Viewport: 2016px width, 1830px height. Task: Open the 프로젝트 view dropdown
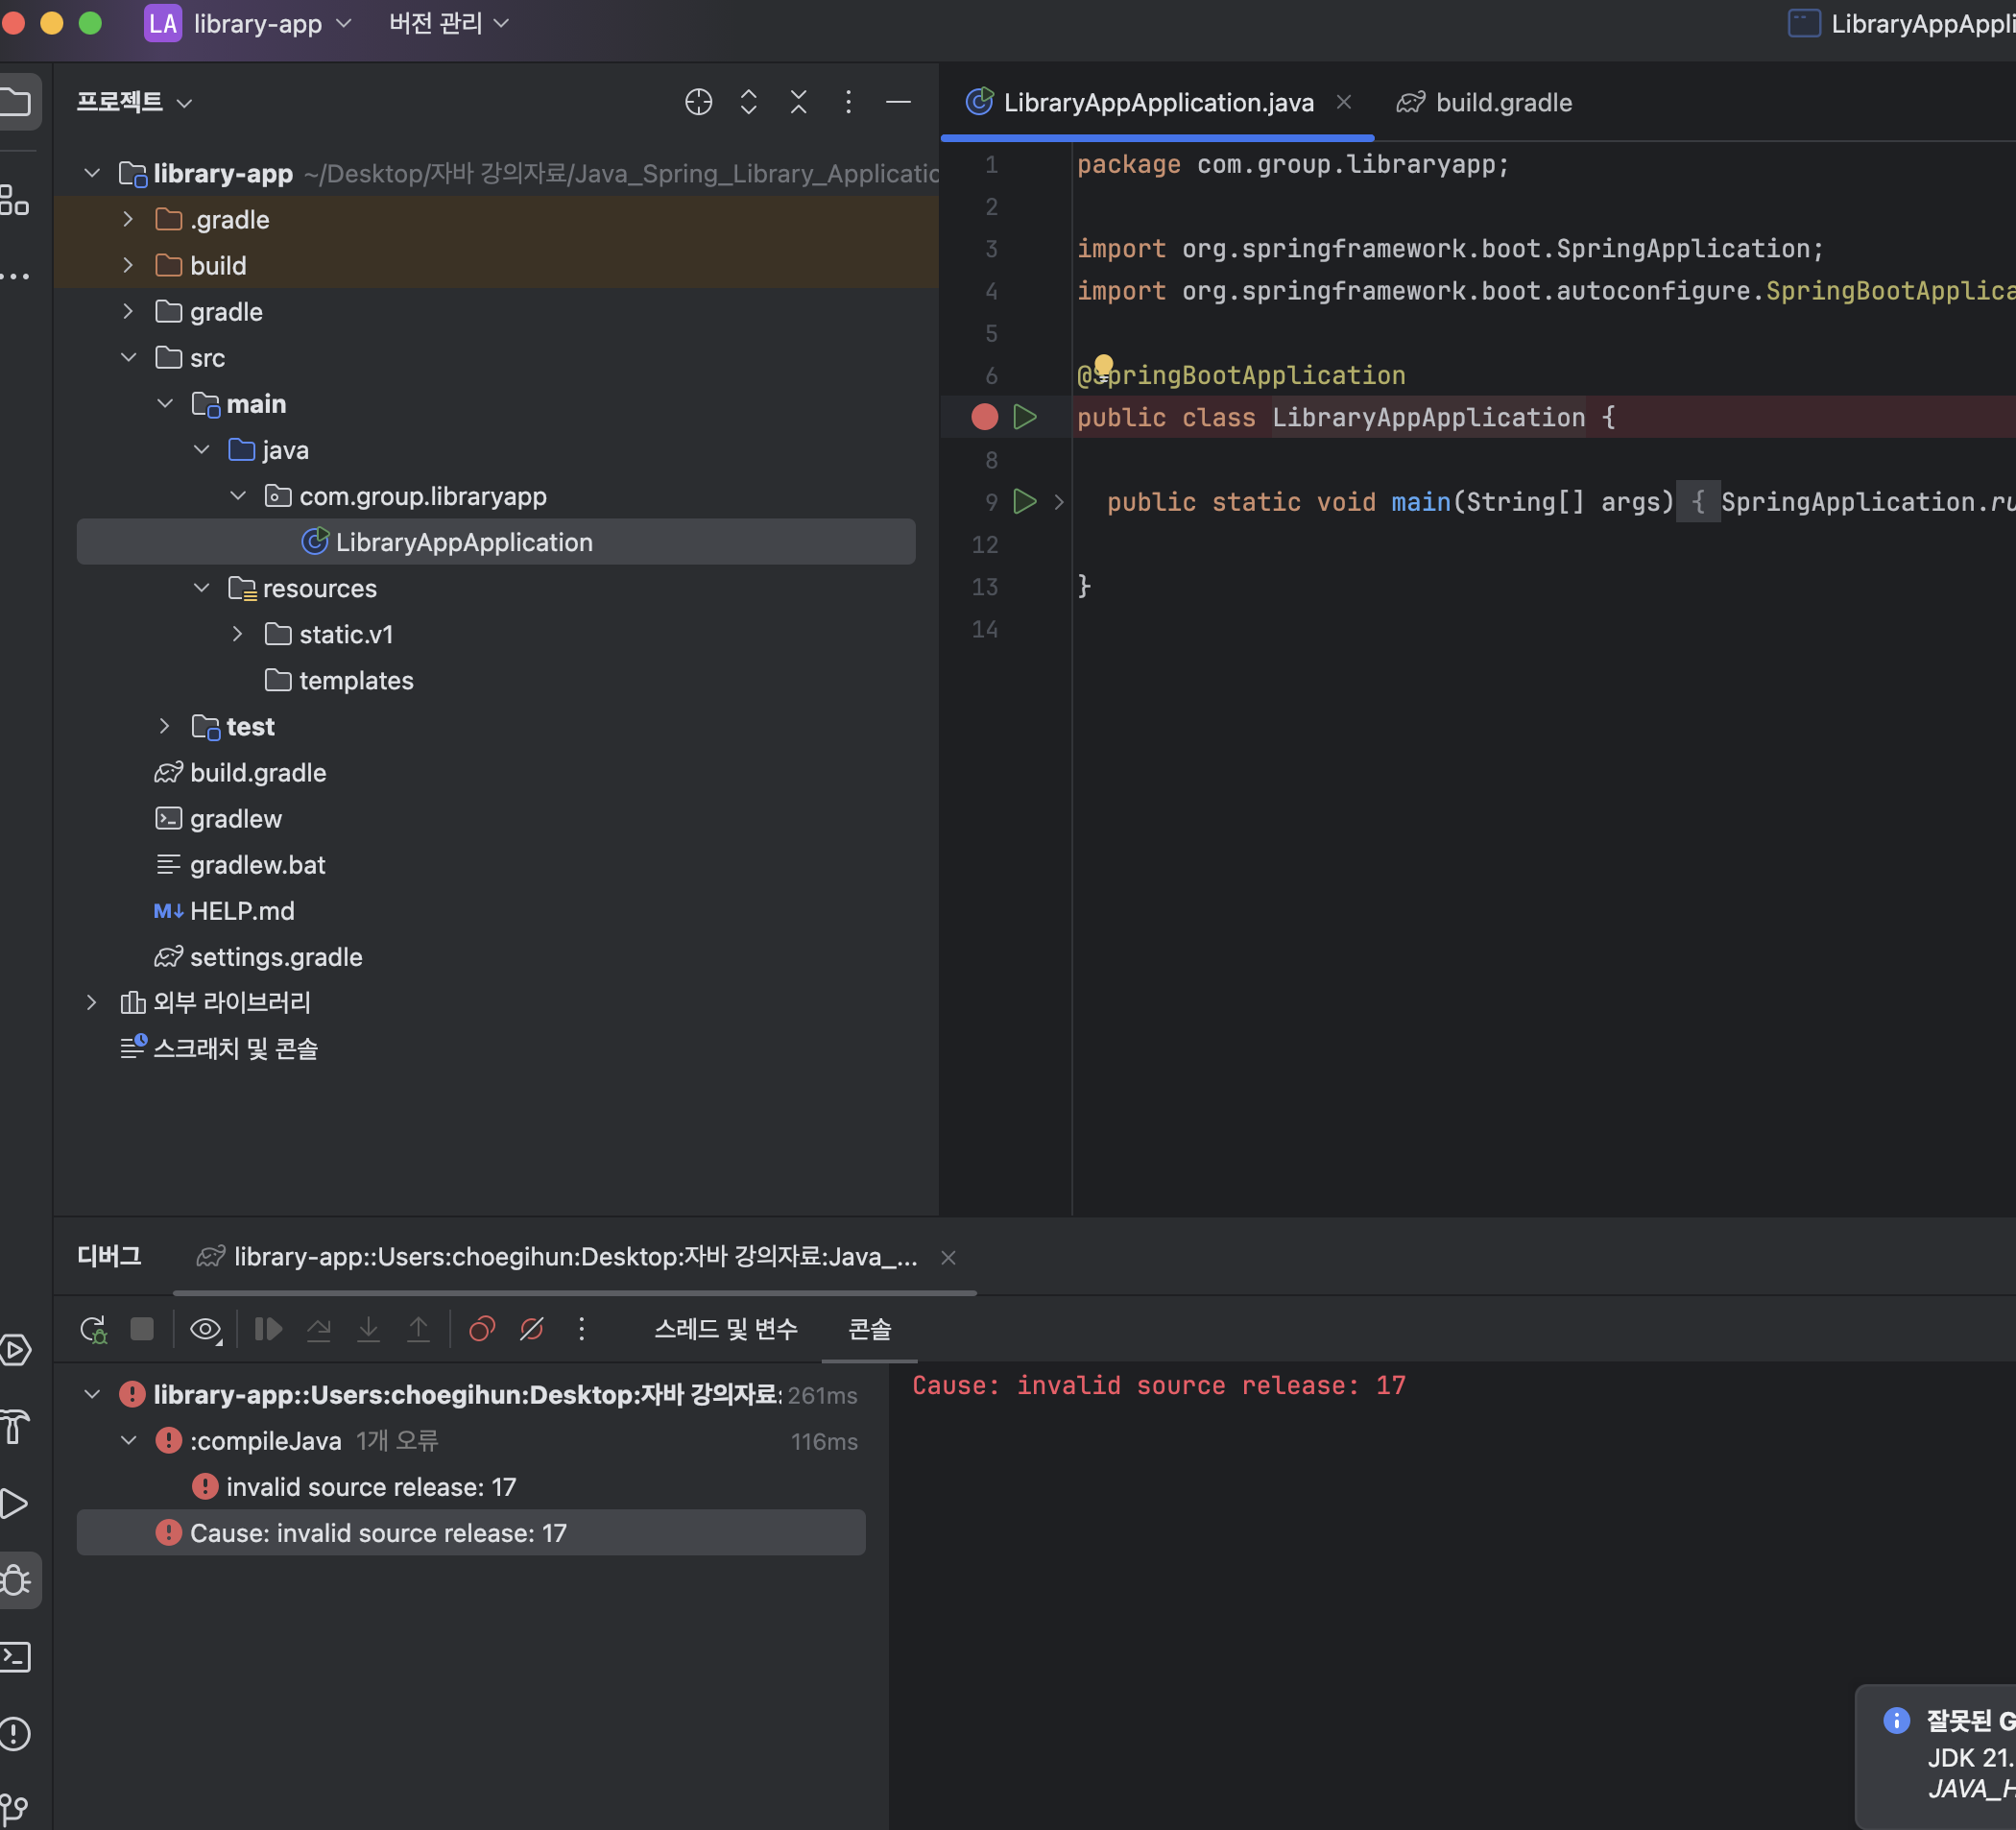click(x=134, y=102)
